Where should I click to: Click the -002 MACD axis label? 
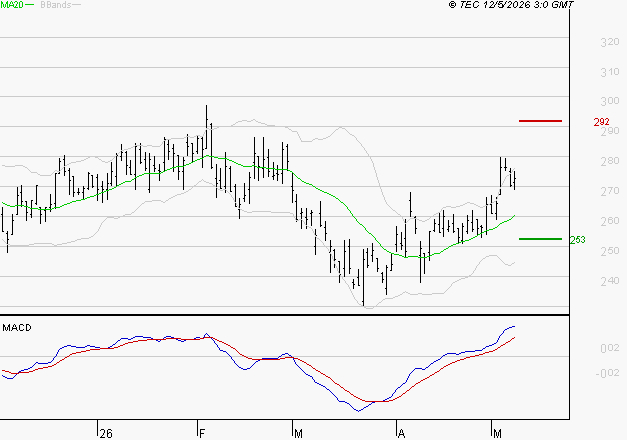tap(607, 373)
